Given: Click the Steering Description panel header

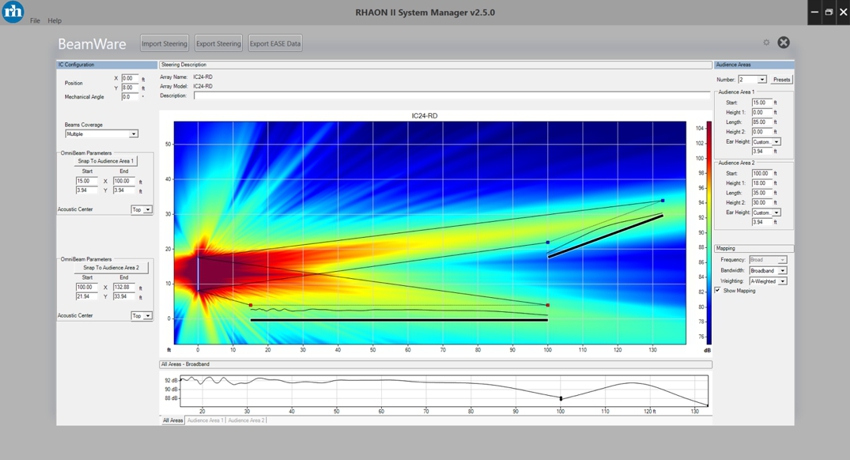Looking at the screenshot, I should coord(435,64).
